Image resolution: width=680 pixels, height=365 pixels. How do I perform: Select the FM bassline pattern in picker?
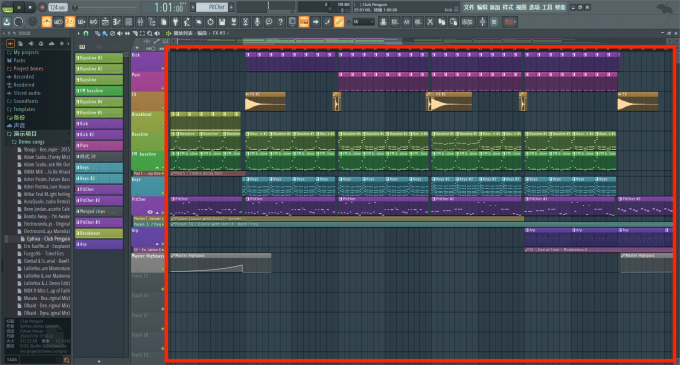tap(99, 91)
